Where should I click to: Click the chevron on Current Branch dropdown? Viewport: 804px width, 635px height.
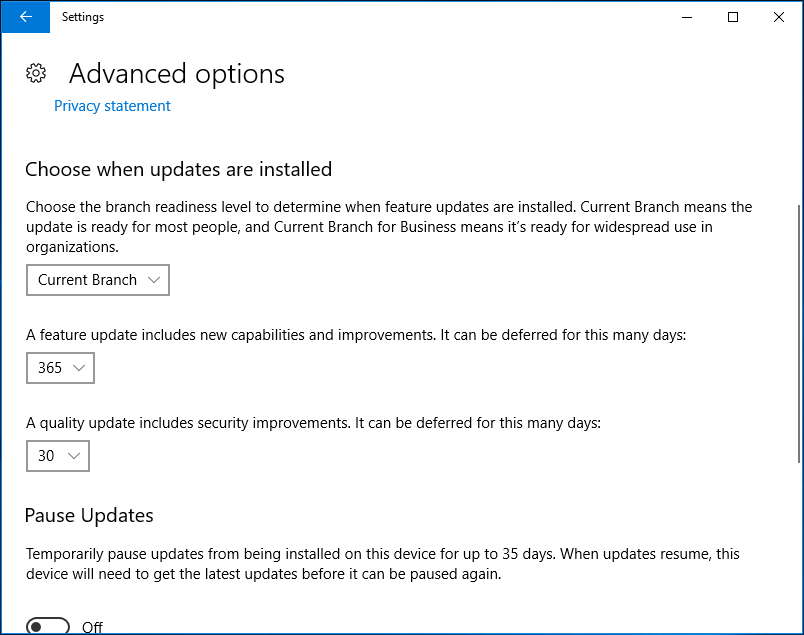coord(154,280)
